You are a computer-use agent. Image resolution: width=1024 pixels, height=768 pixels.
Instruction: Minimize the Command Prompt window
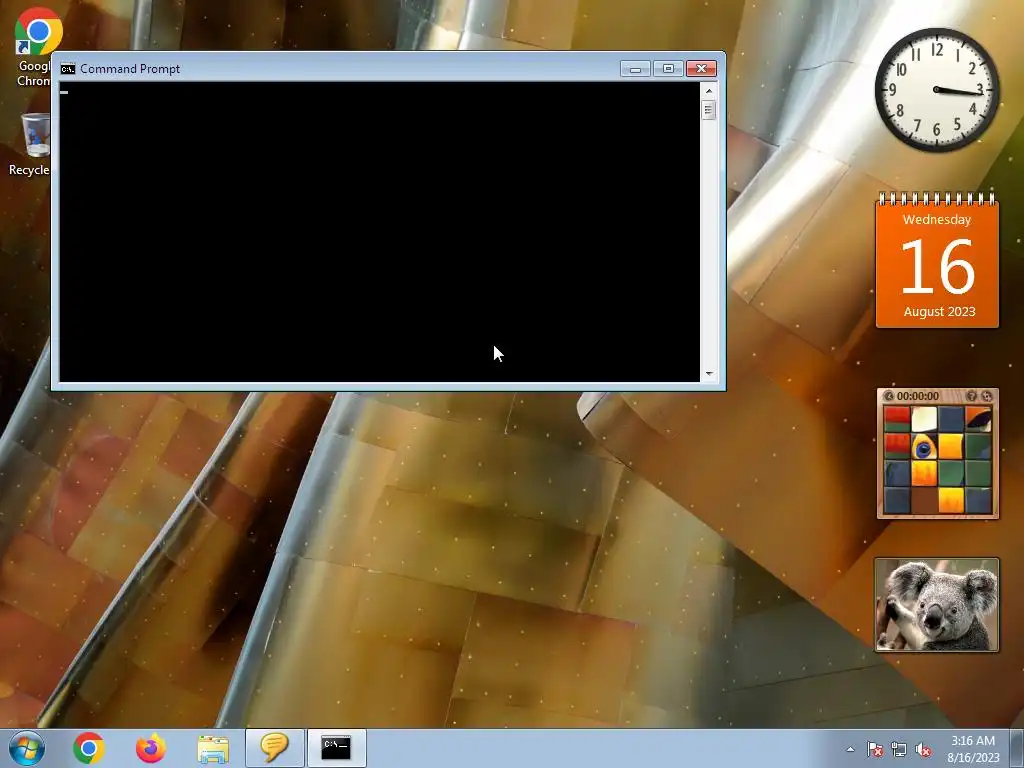(x=635, y=69)
